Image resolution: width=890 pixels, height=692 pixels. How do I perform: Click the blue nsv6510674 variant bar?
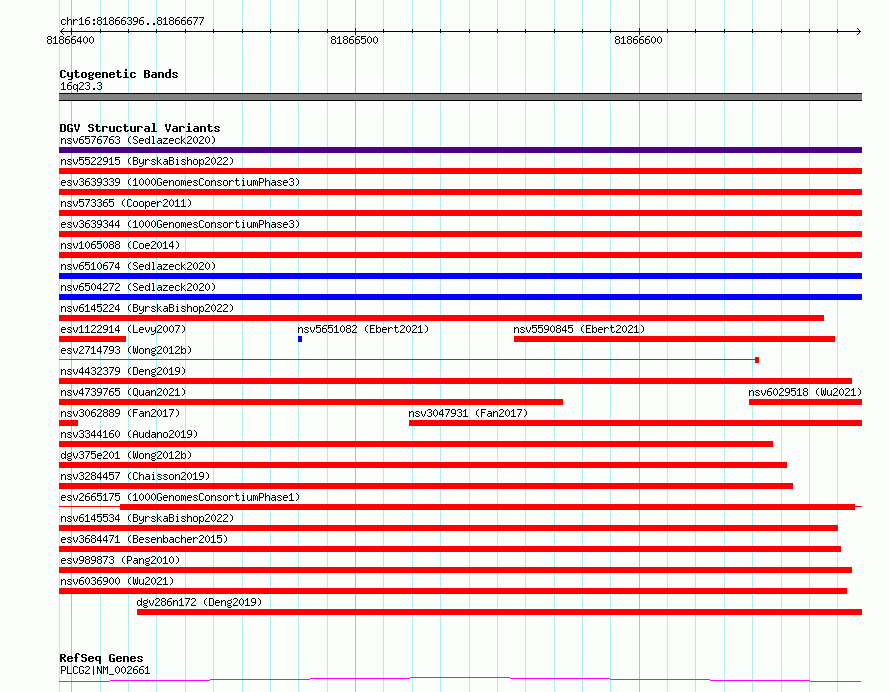(x=460, y=276)
